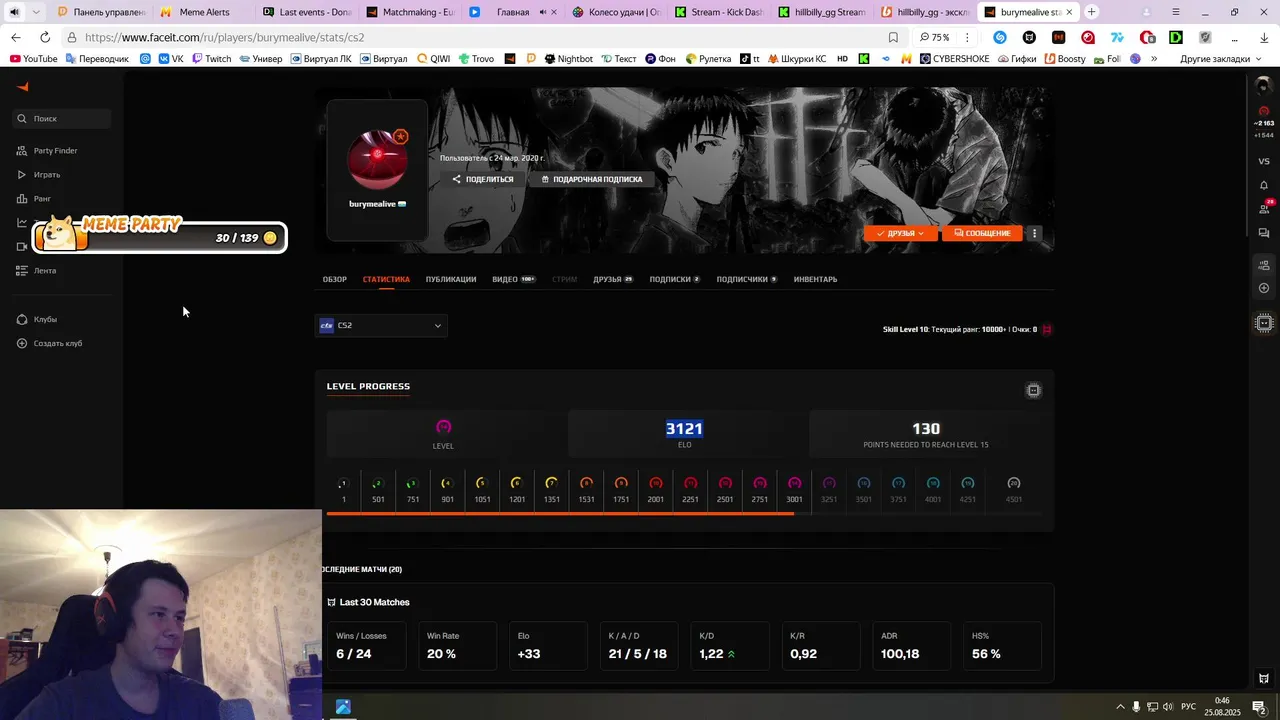Viewport: 1280px width, 720px height.
Task: Click Level Progress panel corner icon
Action: pos(1033,390)
